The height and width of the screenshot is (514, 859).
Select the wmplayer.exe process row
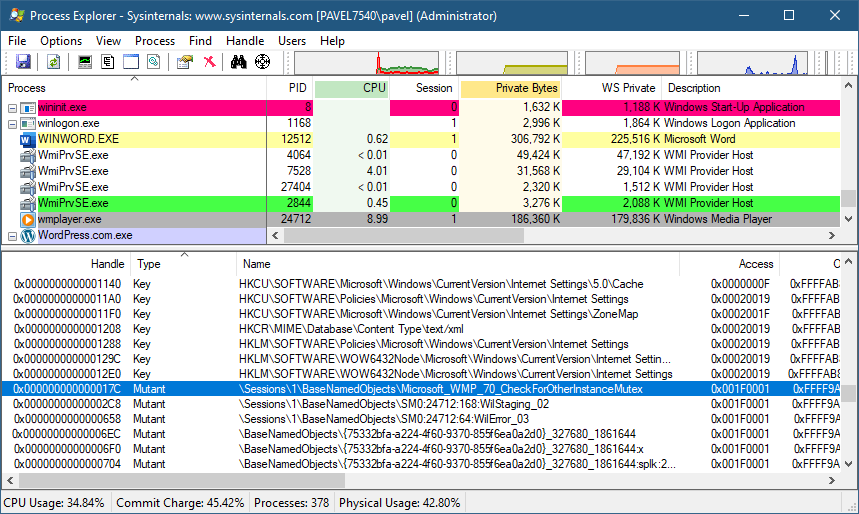point(421,219)
